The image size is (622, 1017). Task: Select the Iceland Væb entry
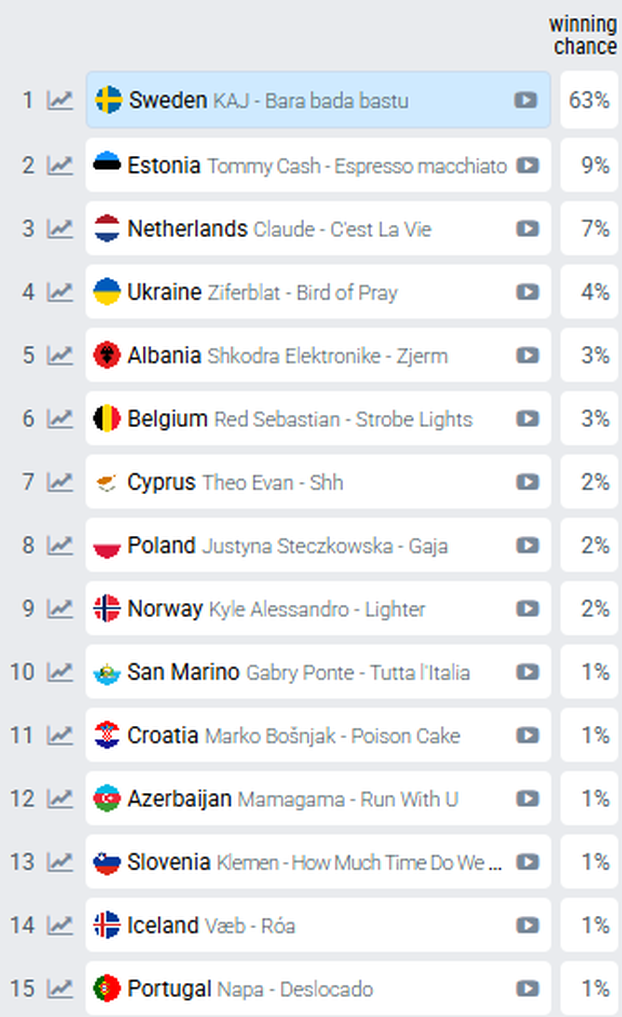point(318,925)
